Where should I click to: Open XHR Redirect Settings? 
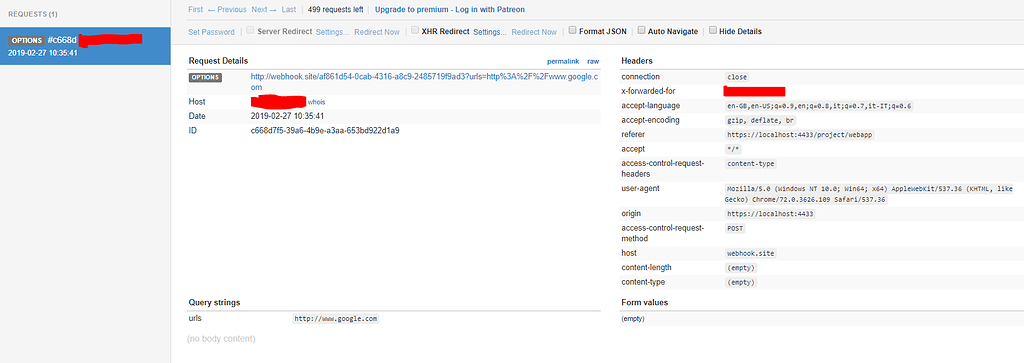point(490,31)
